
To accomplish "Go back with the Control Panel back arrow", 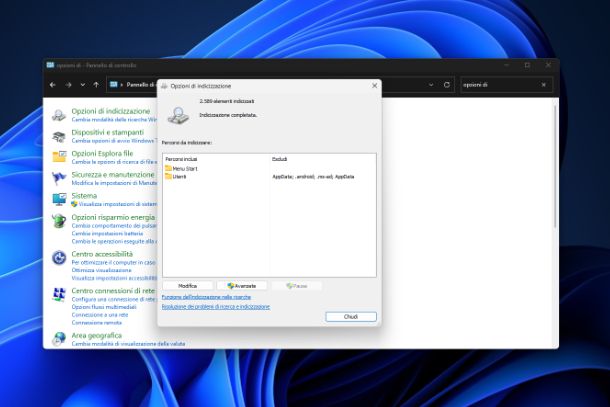I will (53, 85).
